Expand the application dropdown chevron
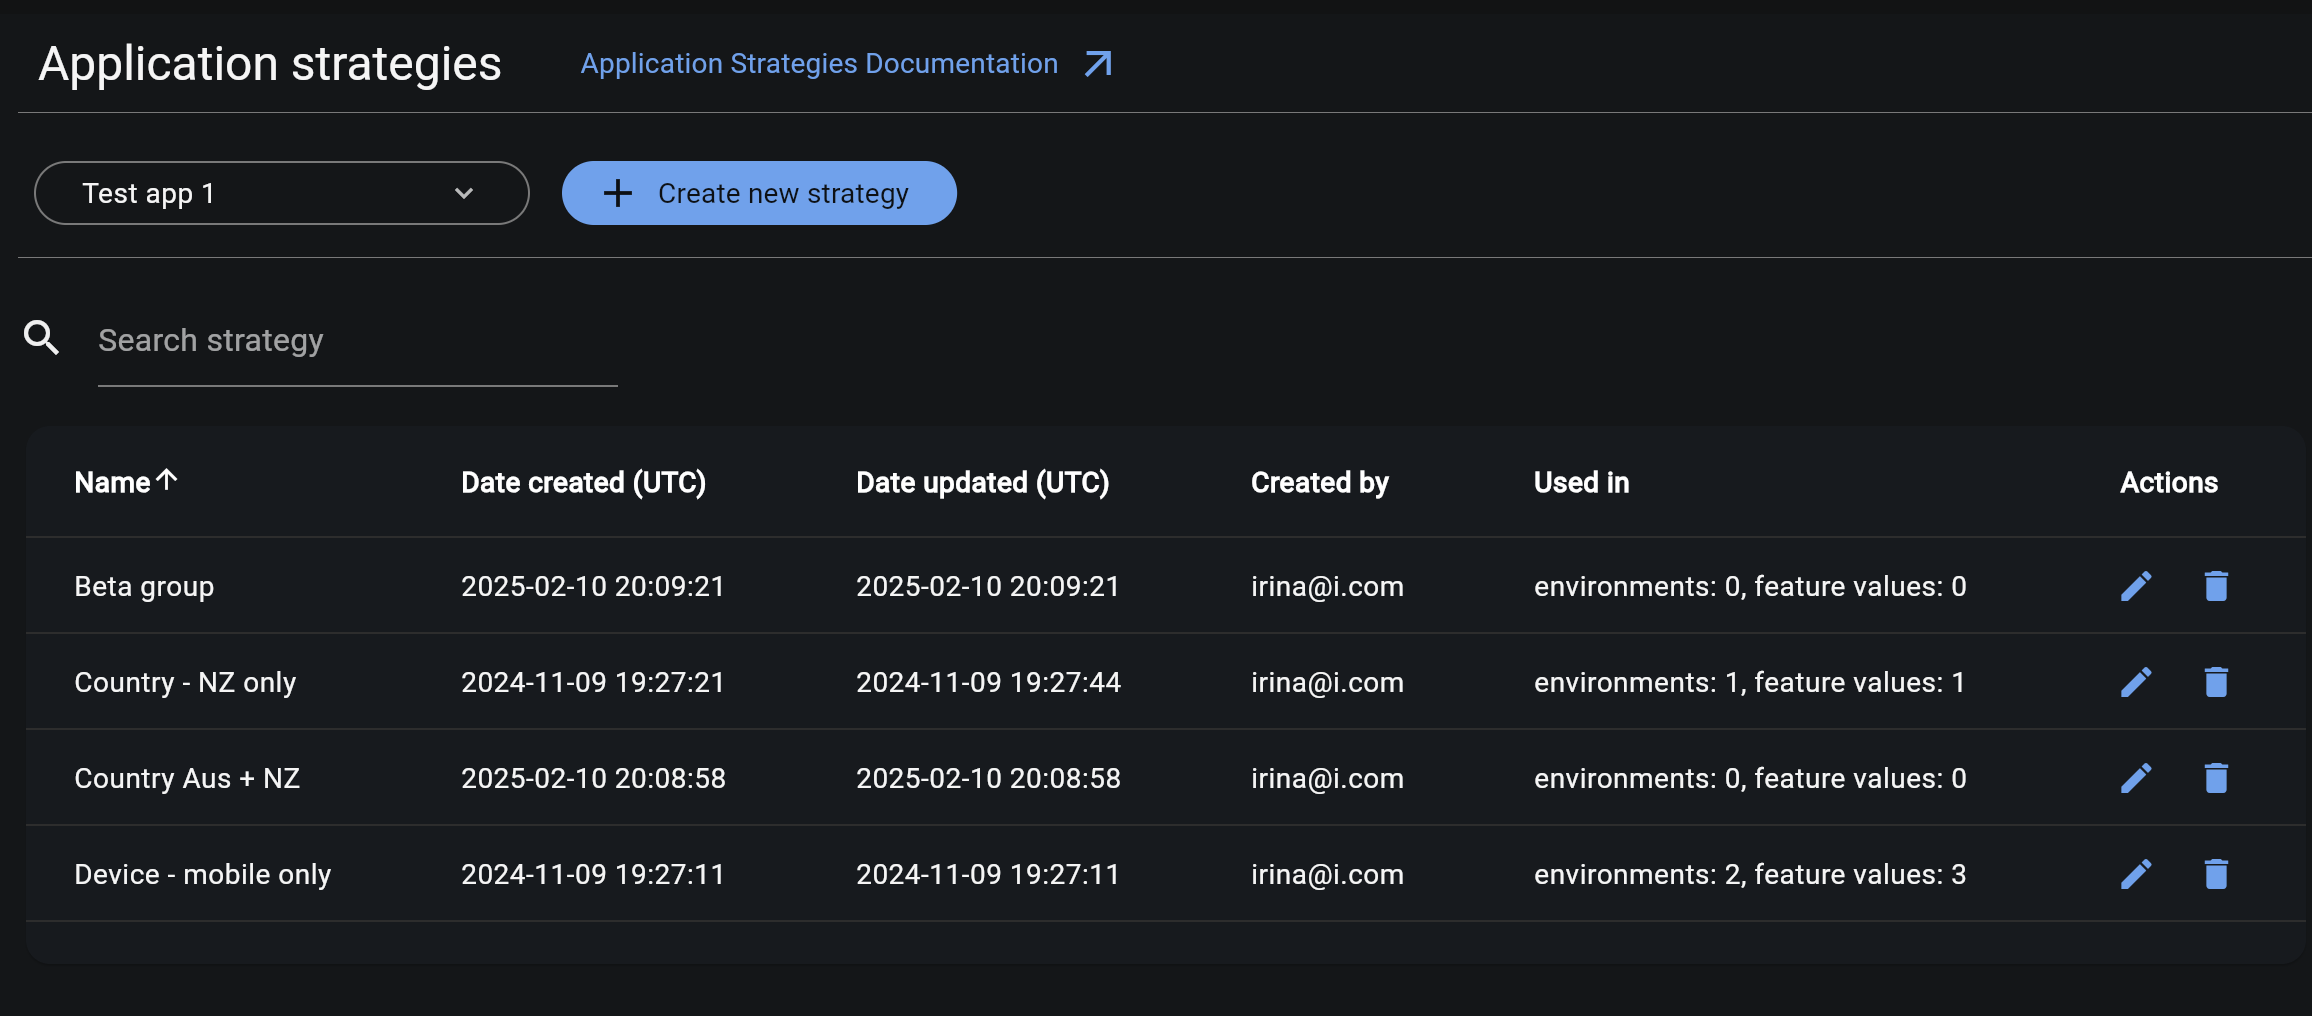The height and width of the screenshot is (1016, 2312). click(463, 193)
